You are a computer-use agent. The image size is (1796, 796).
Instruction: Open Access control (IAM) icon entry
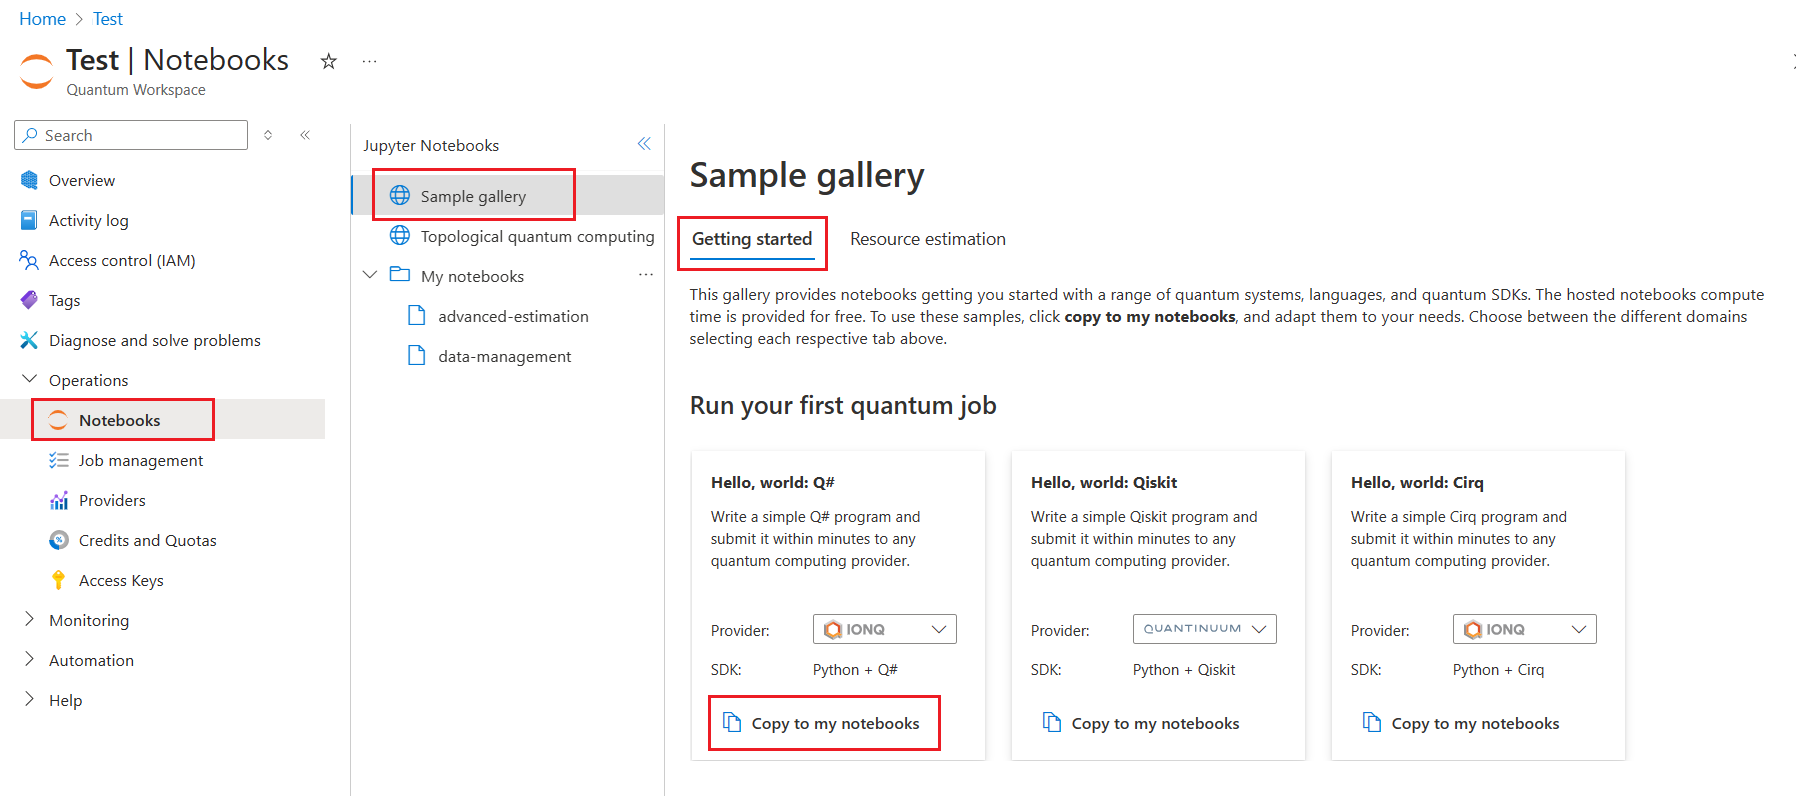pos(29,260)
